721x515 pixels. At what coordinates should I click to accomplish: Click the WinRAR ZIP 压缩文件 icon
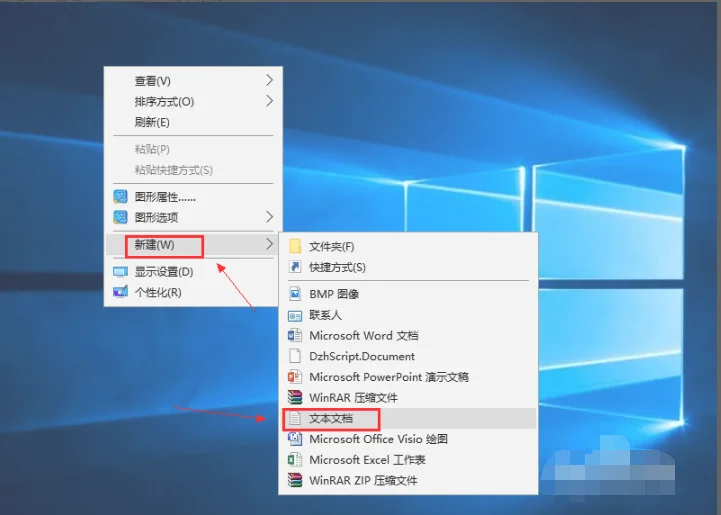pos(295,481)
